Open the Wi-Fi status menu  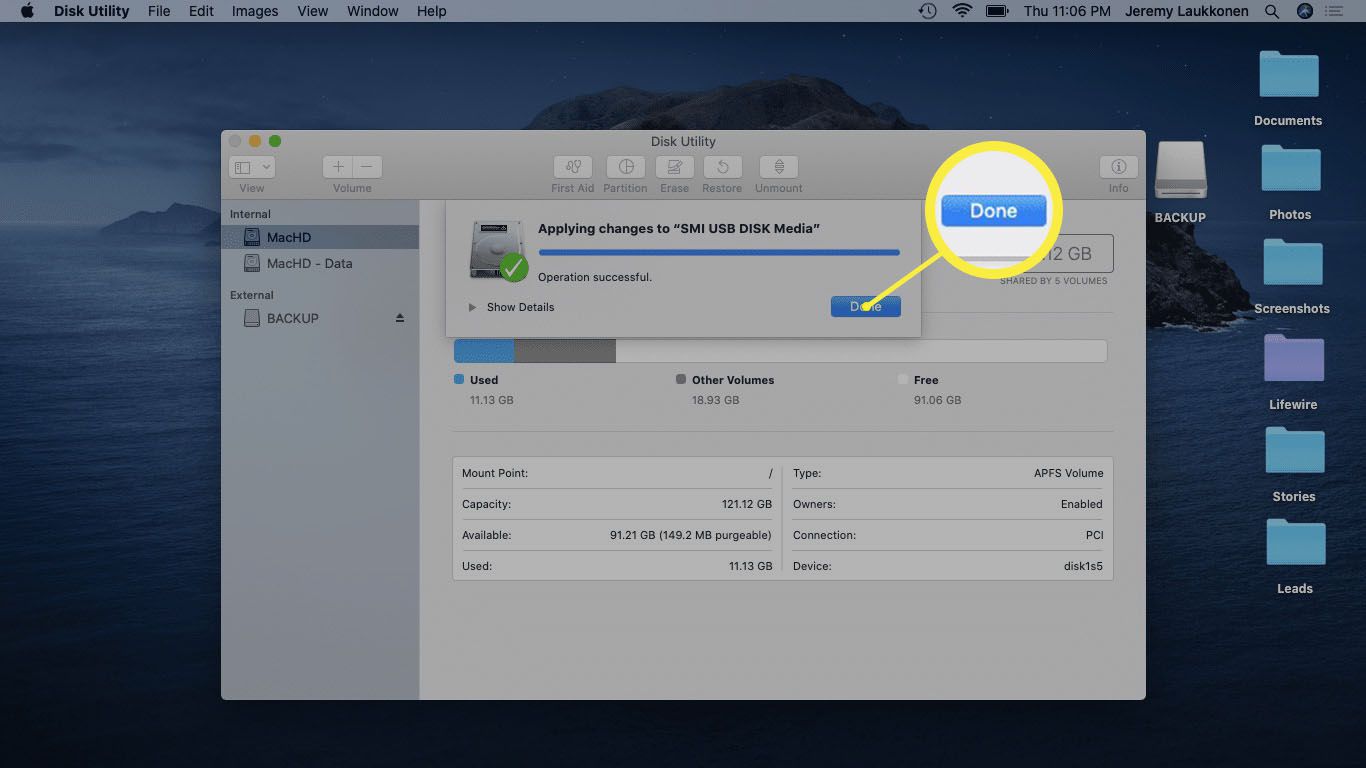click(962, 11)
